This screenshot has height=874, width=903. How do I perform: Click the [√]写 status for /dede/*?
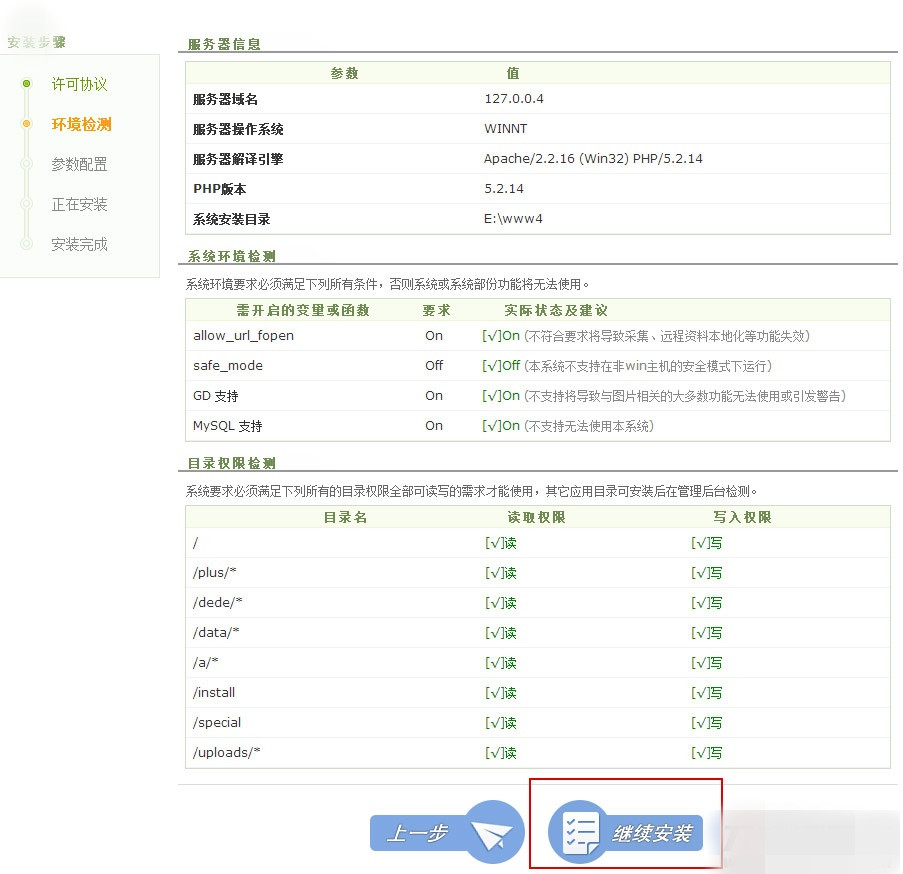pyautogui.click(x=707, y=603)
